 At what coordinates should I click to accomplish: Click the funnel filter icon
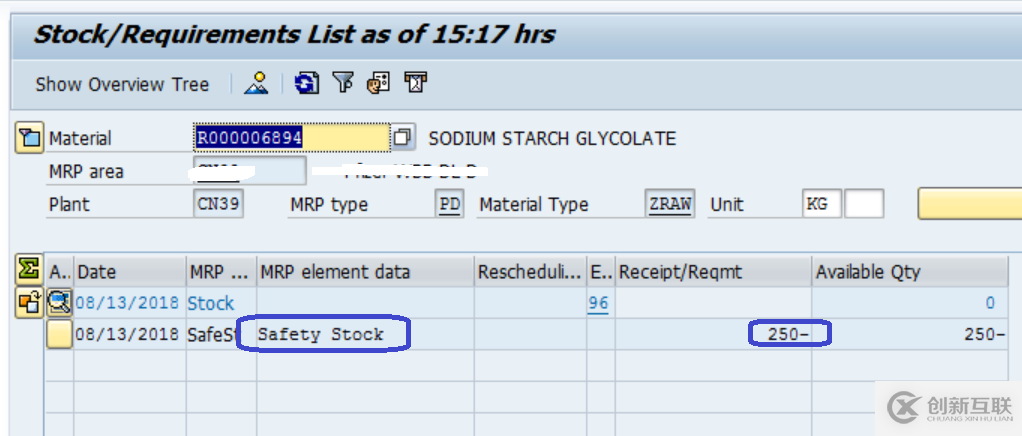point(343,83)
